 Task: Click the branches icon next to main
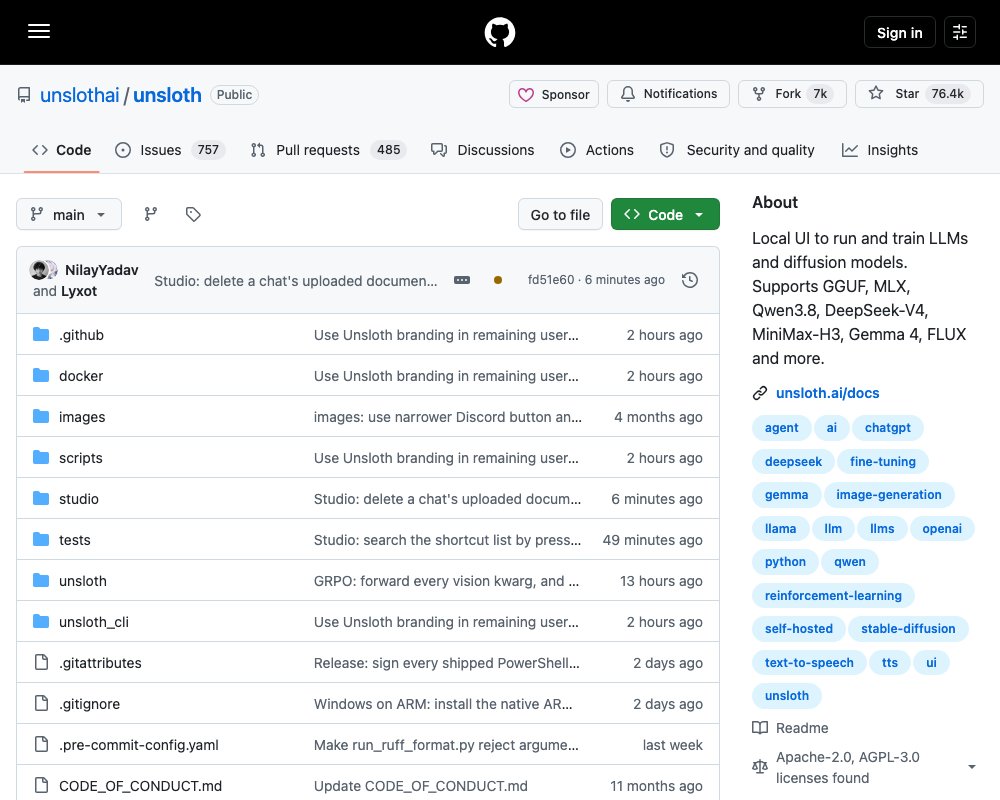click(151, 214)
